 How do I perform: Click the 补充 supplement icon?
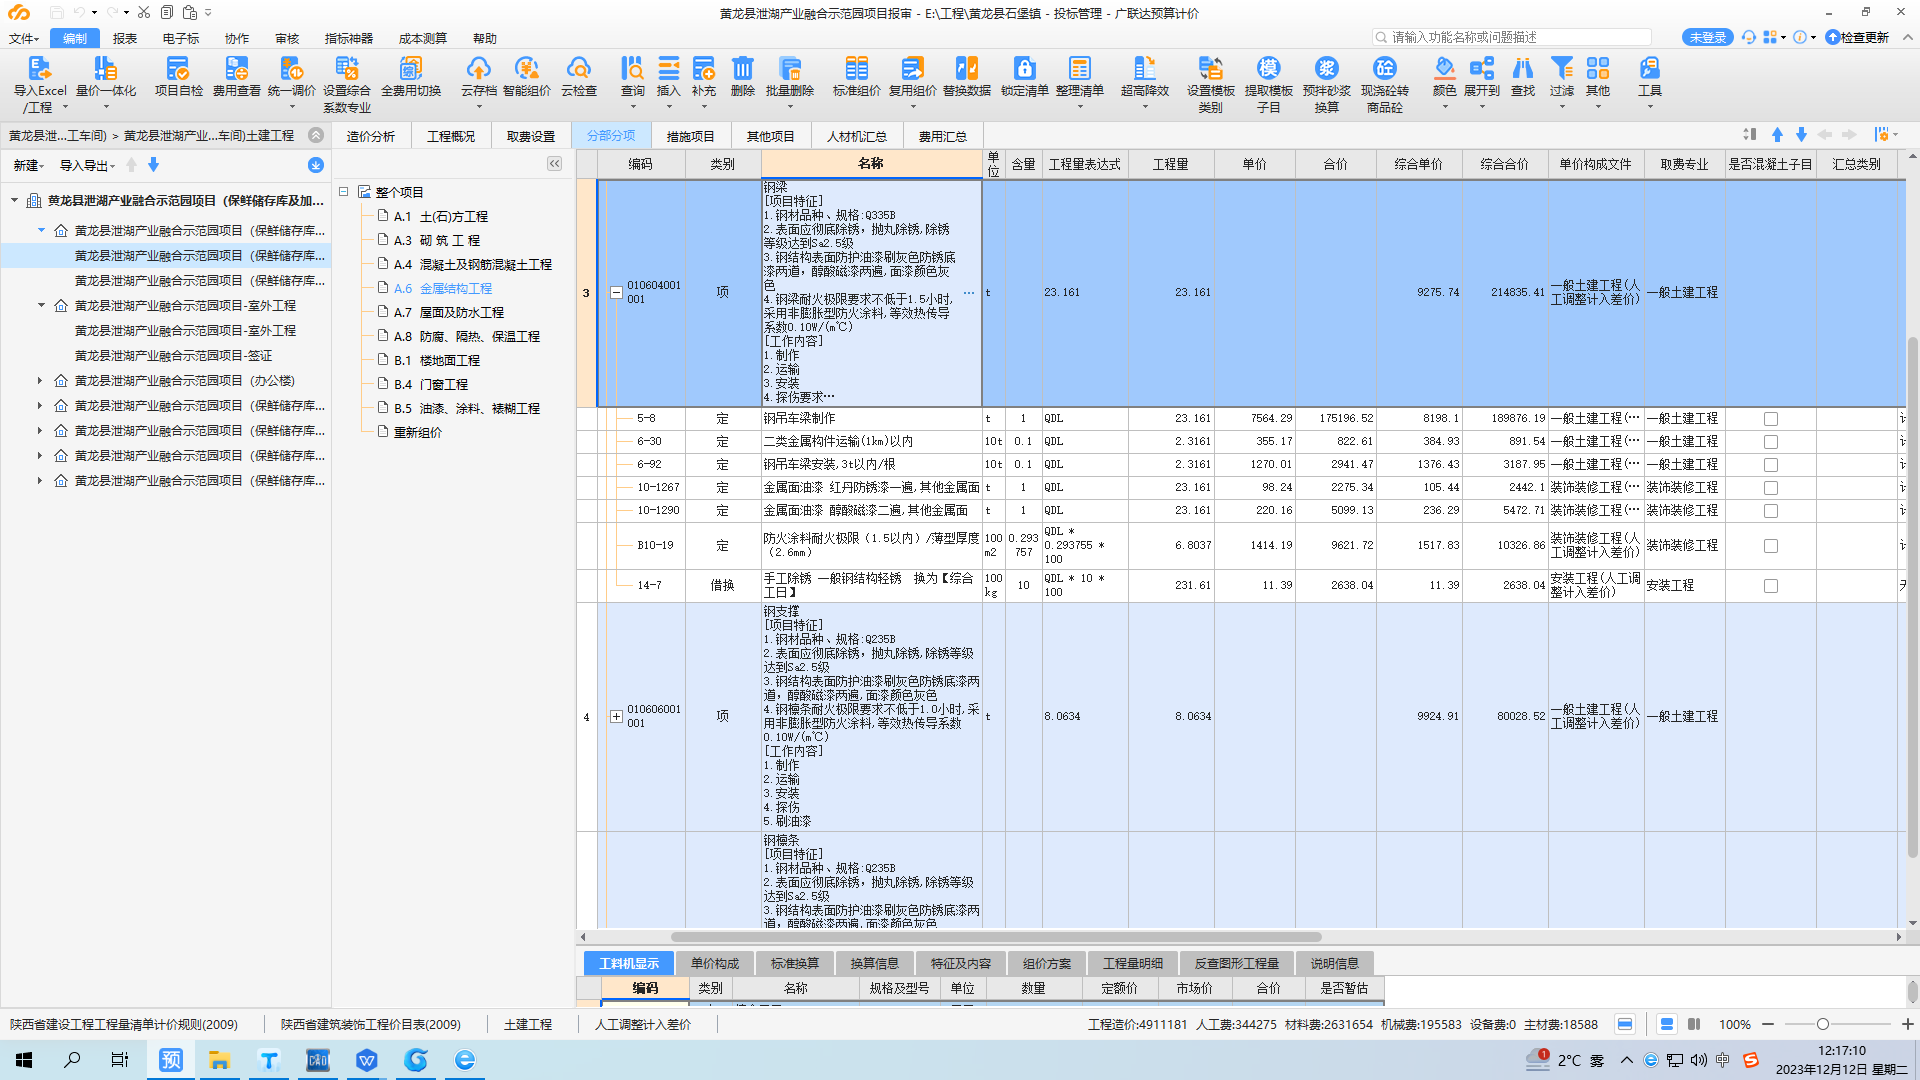click(x=703, y=69)
